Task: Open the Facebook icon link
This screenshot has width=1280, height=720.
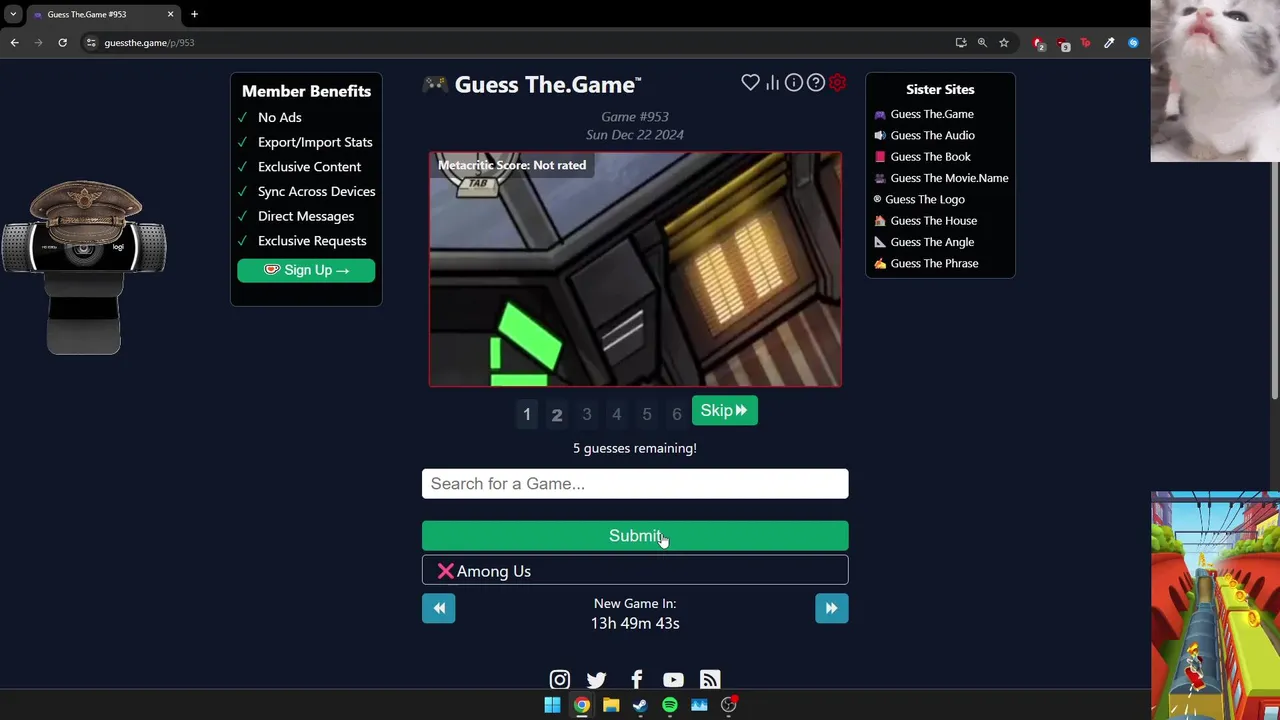Action: (x=636, y=680)
